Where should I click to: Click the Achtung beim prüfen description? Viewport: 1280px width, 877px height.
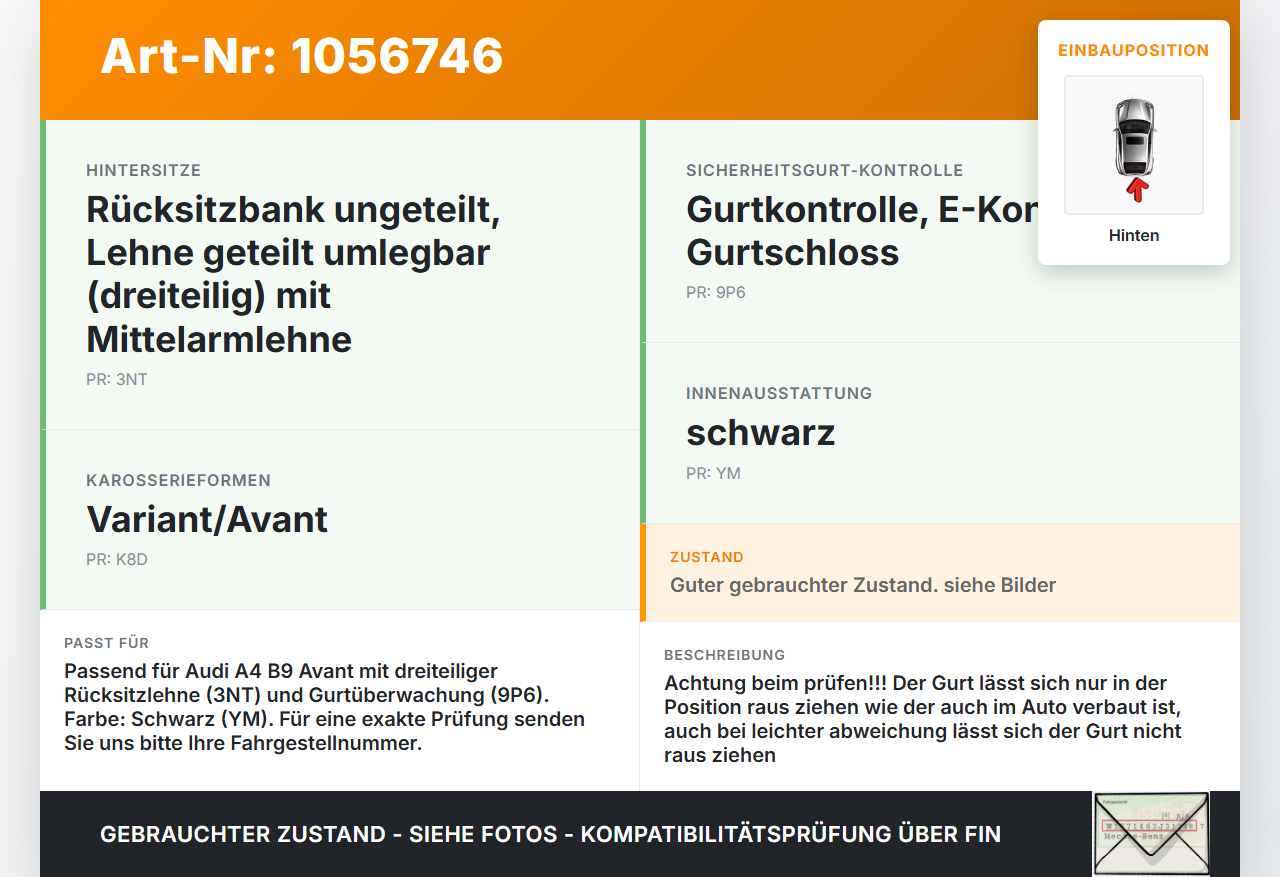point(923,719)
